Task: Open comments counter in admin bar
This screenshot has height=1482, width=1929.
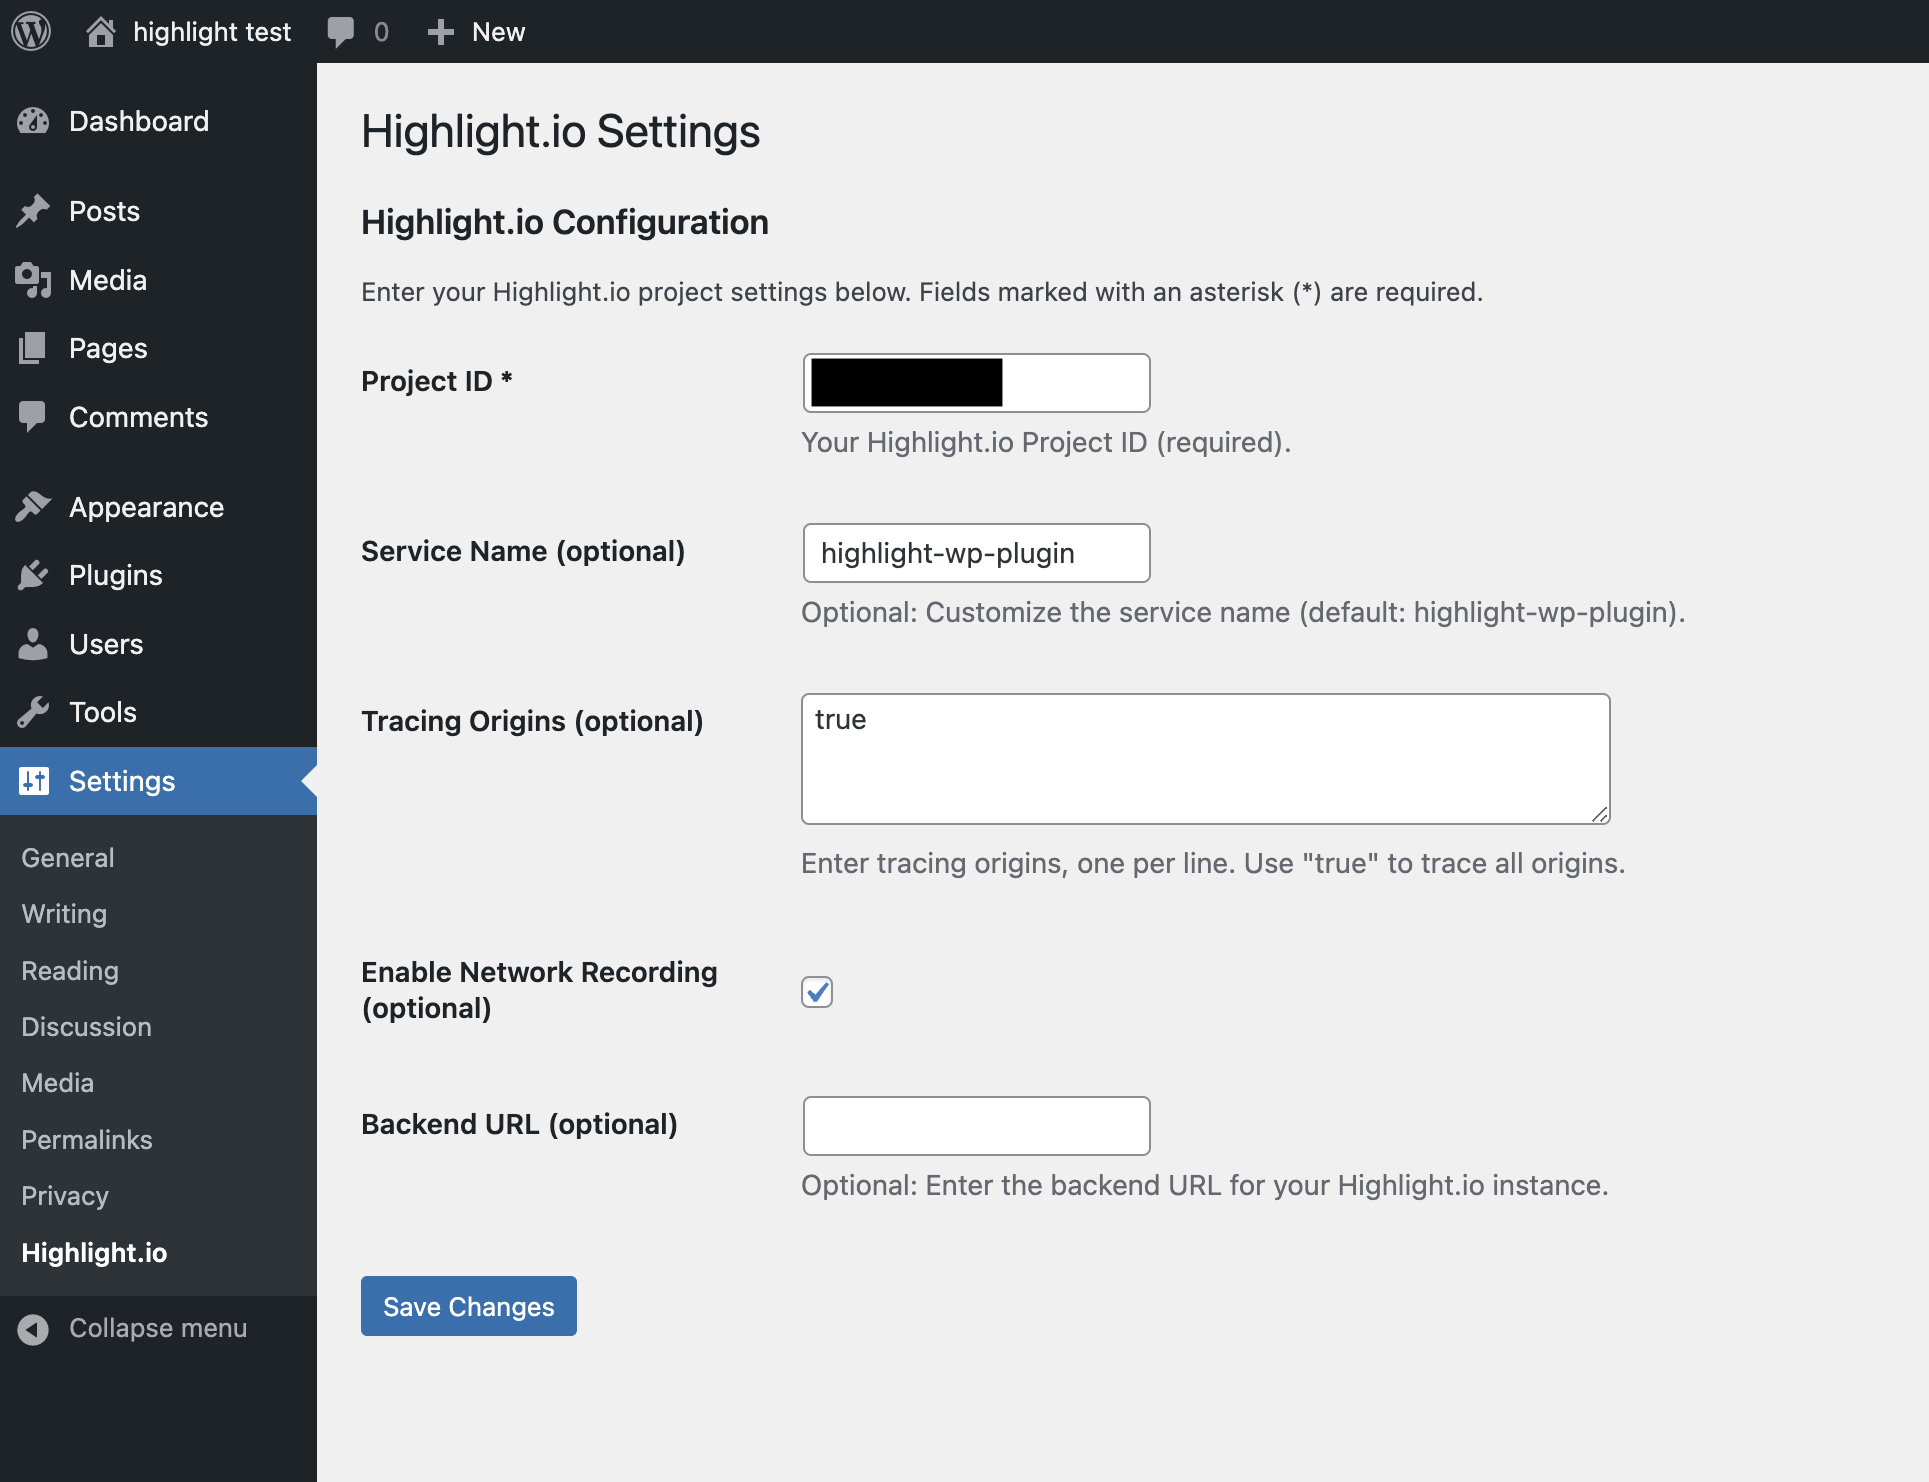Action: [x=358, y=31]
